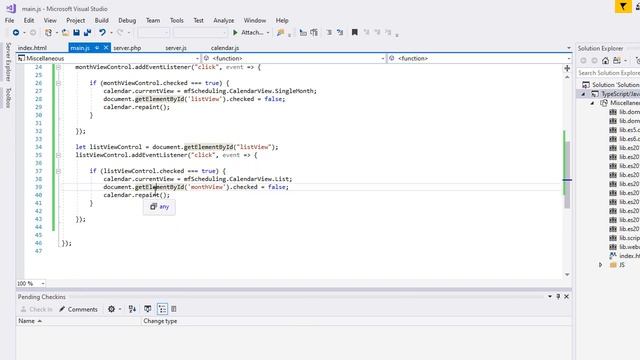Click the pin icon on main.js tab
The image size is (640, 360).
coord(97,48)
